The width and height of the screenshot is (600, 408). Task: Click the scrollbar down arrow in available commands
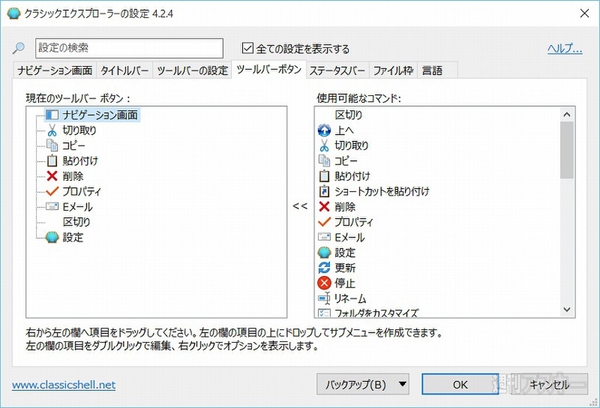(567, 309)
